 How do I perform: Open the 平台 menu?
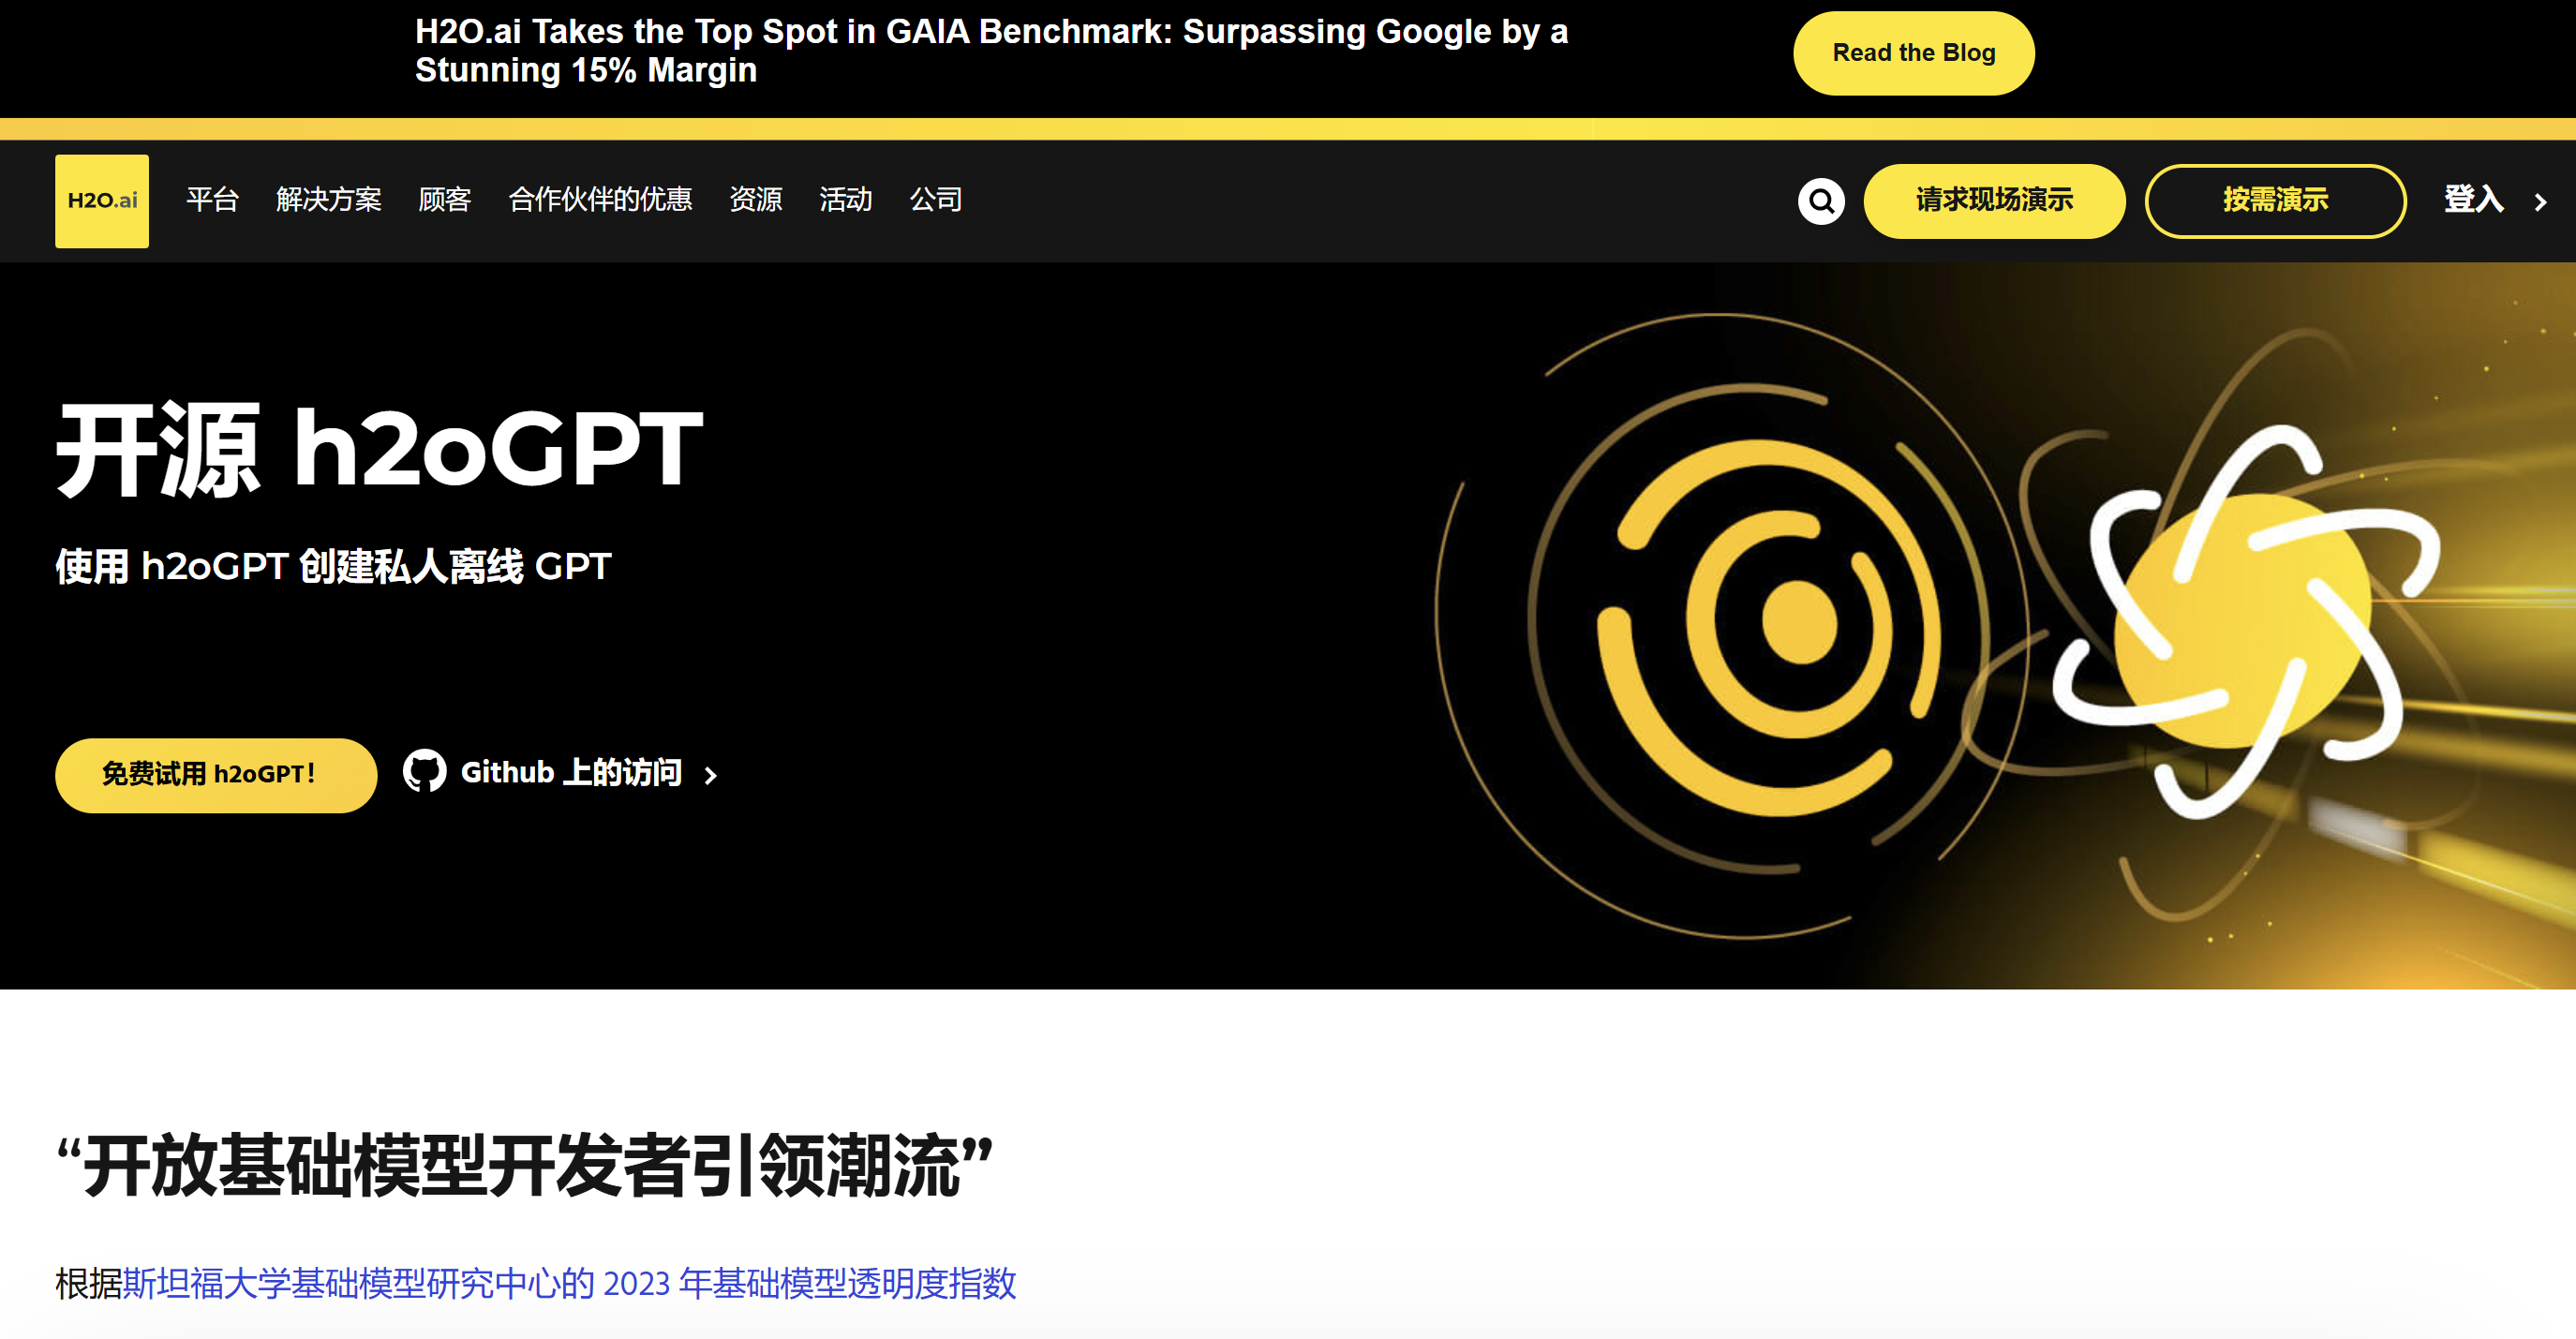click(212, 200)
